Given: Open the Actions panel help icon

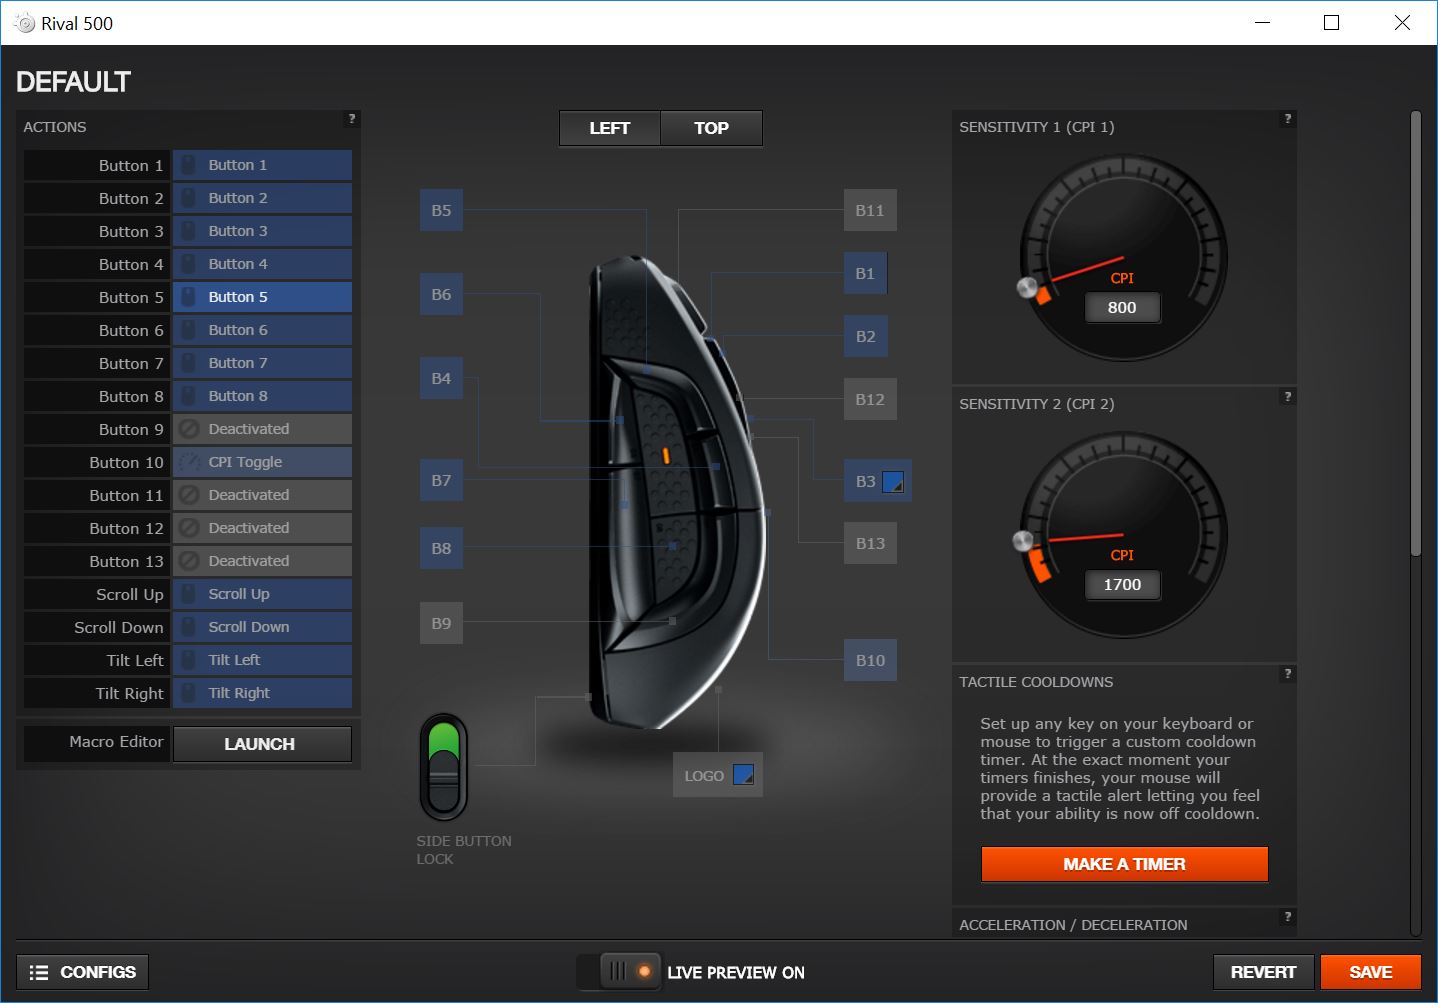Looking at the screenshot, I should coord(350,119).
